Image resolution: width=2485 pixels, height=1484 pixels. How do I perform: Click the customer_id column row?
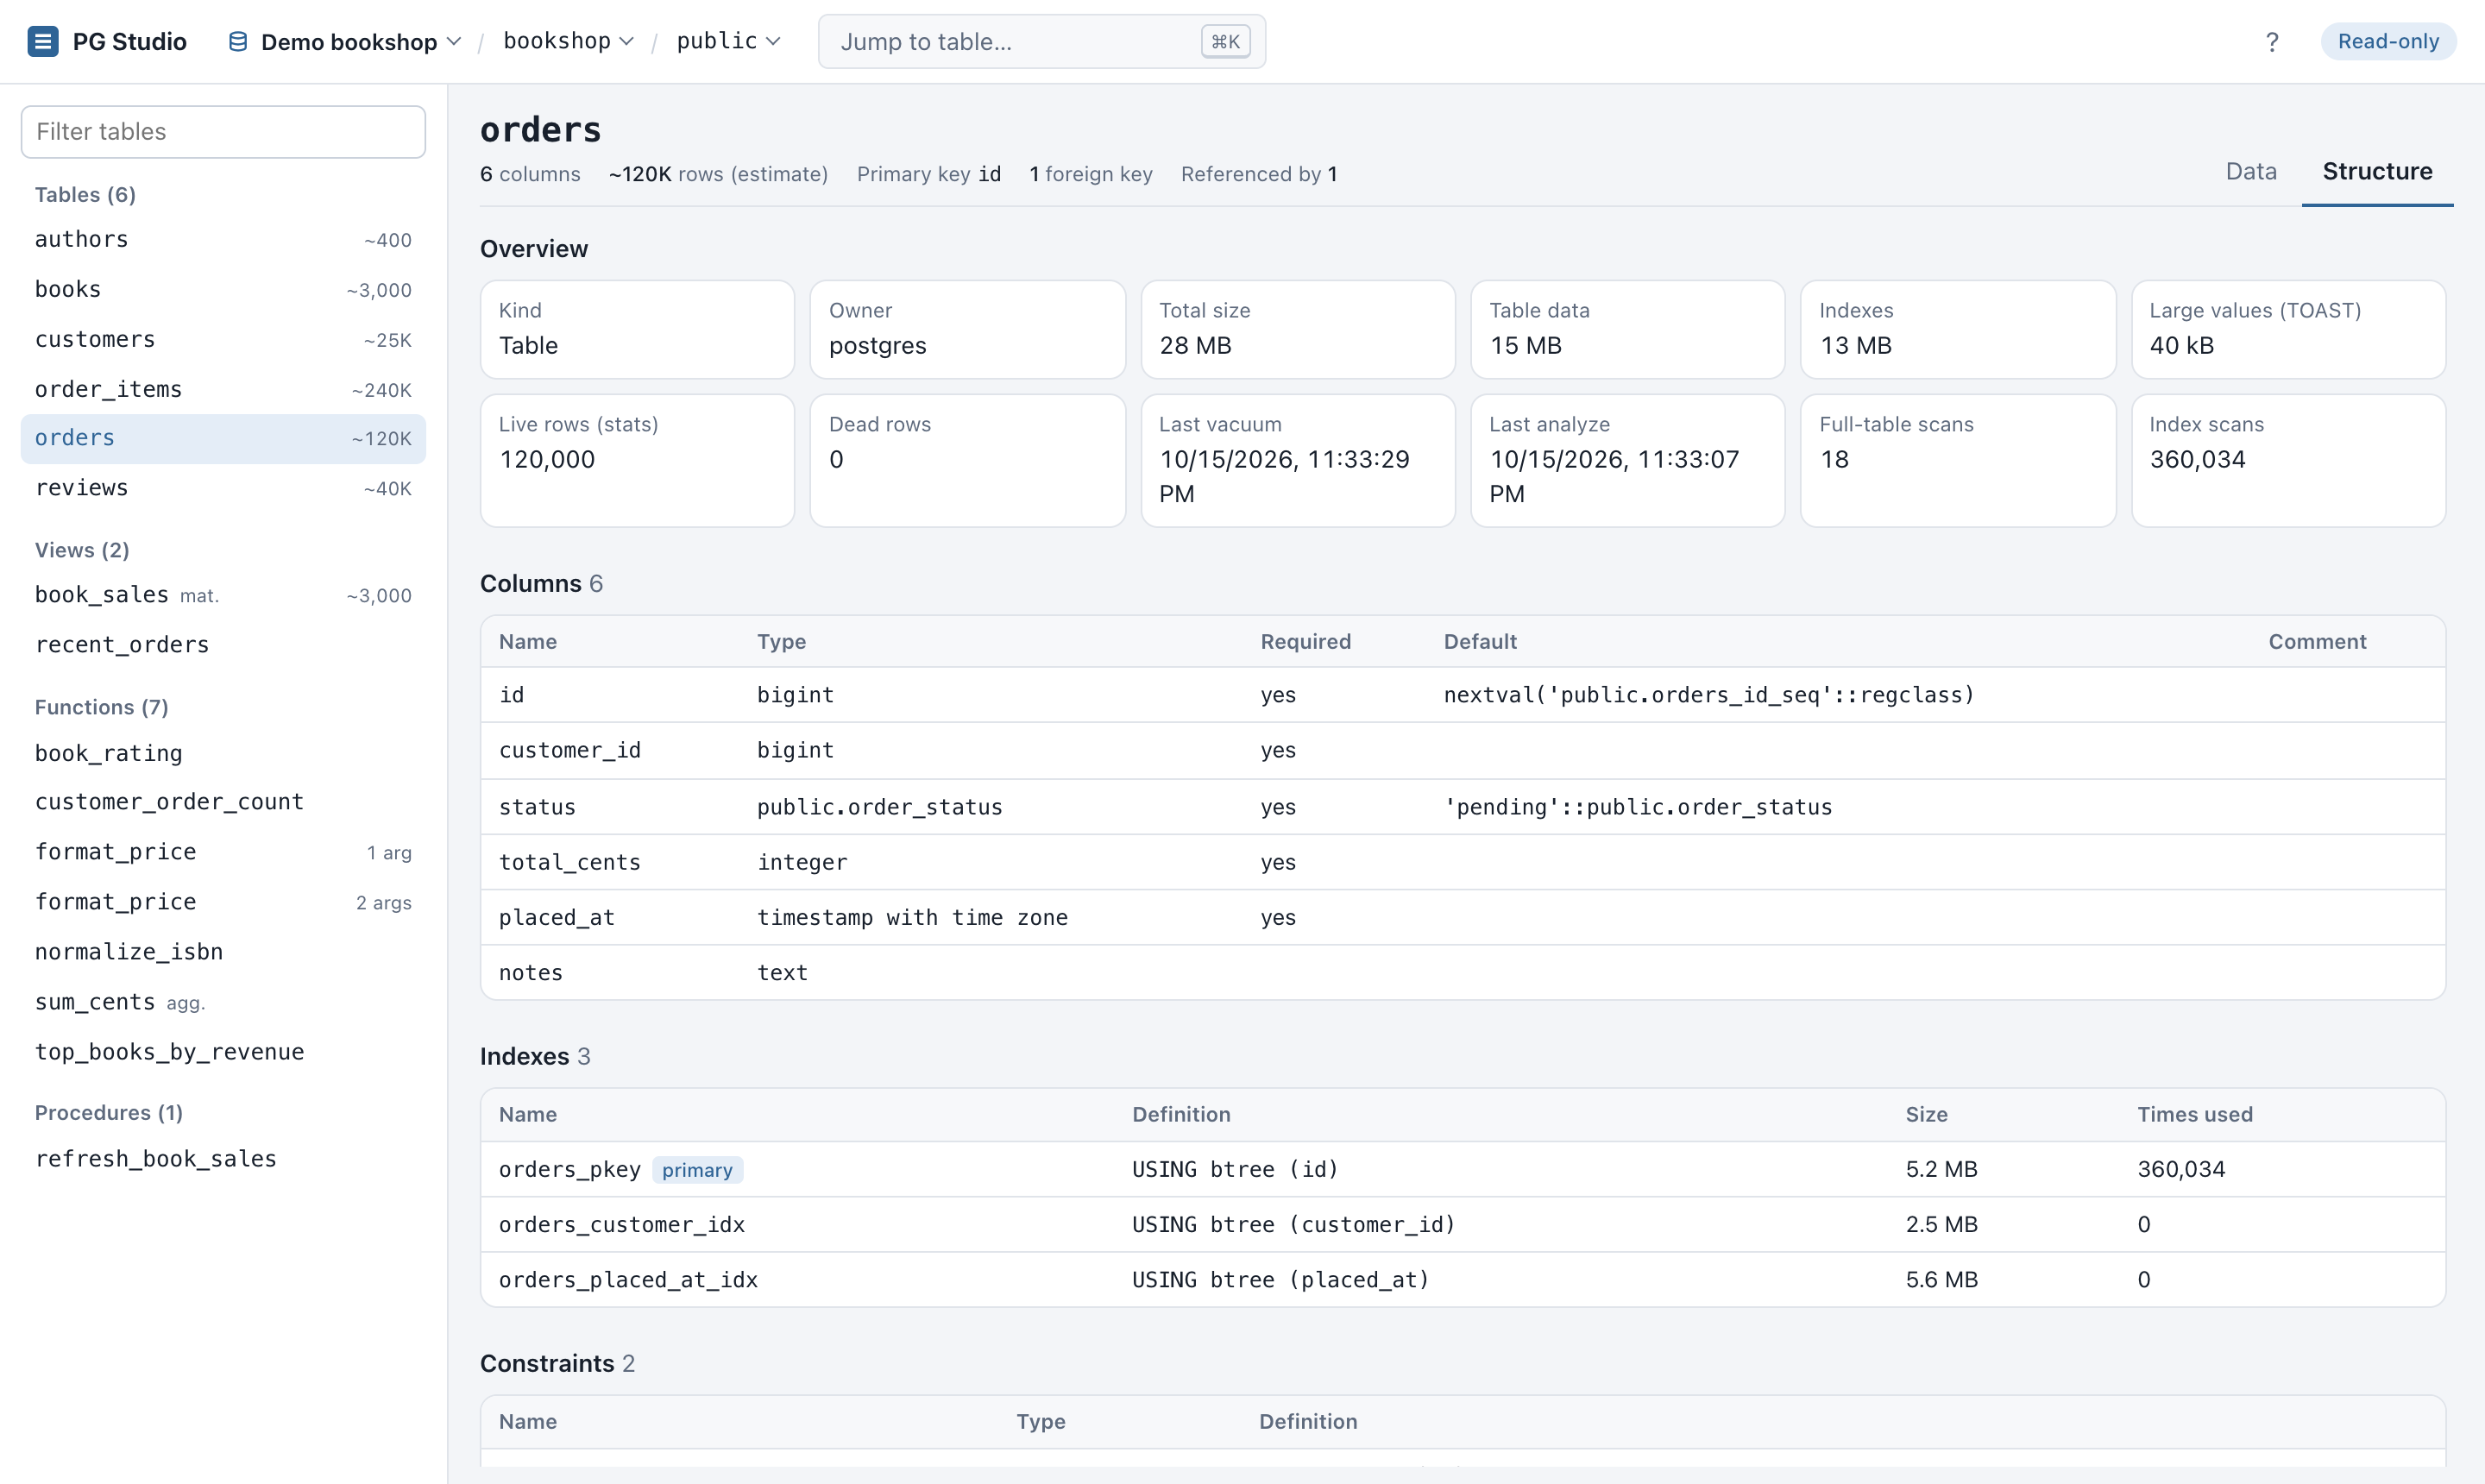coord(1462,751)
